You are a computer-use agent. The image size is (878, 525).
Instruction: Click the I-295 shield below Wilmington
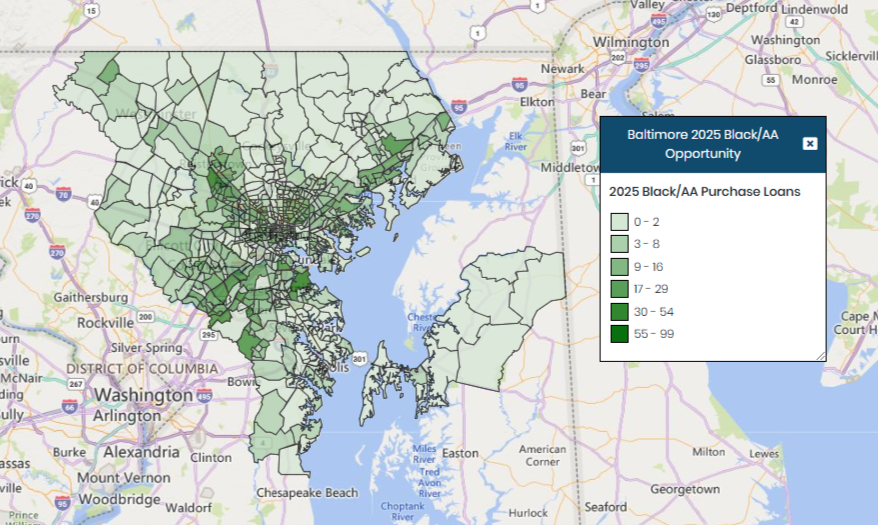[x=641, y=64]
